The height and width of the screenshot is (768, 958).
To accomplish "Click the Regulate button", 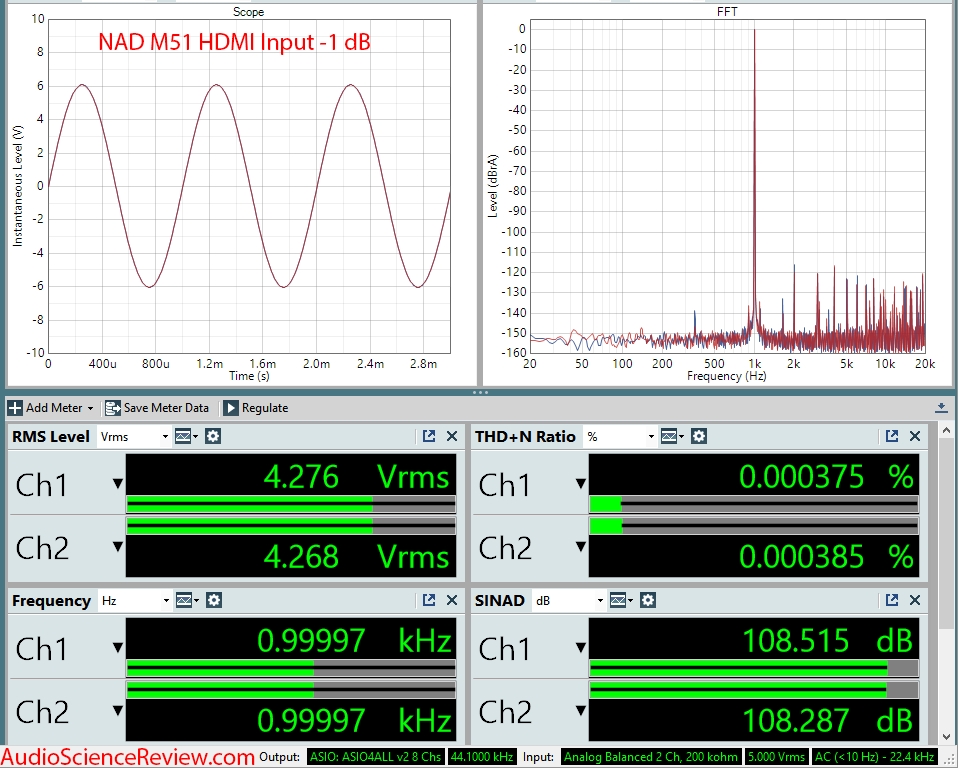I will 256,408.
